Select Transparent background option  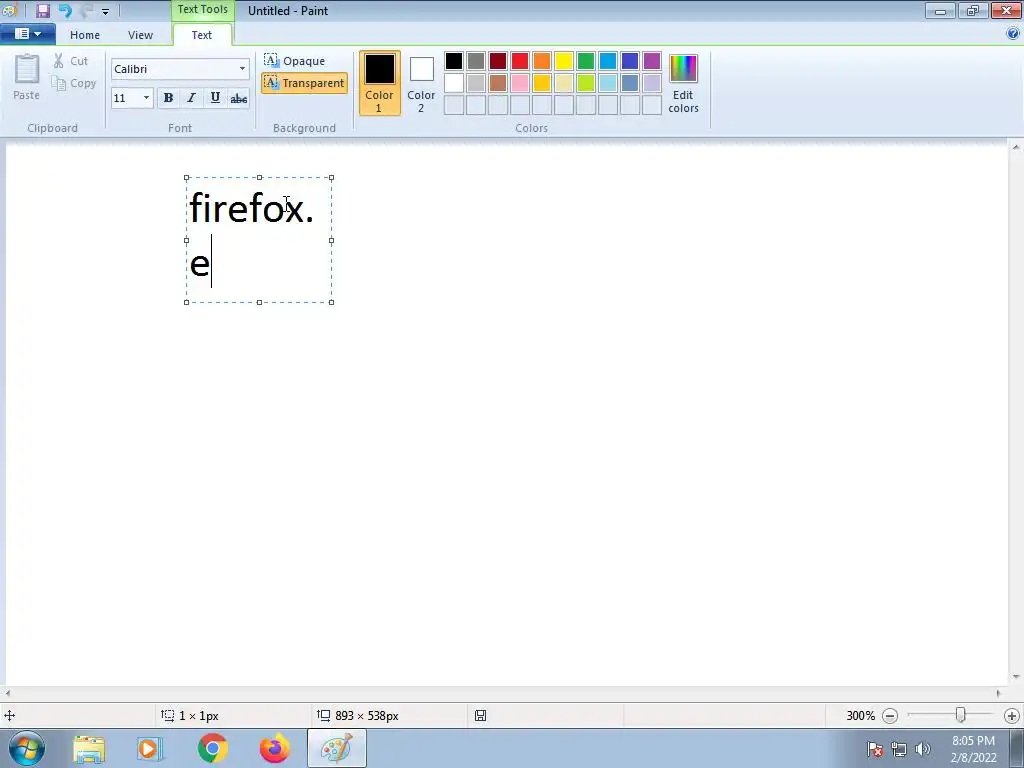304,83
